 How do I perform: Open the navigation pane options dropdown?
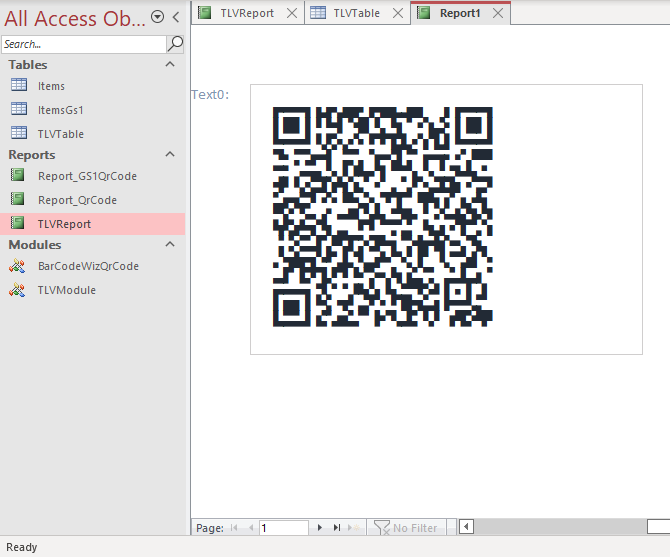pos(158,17)
